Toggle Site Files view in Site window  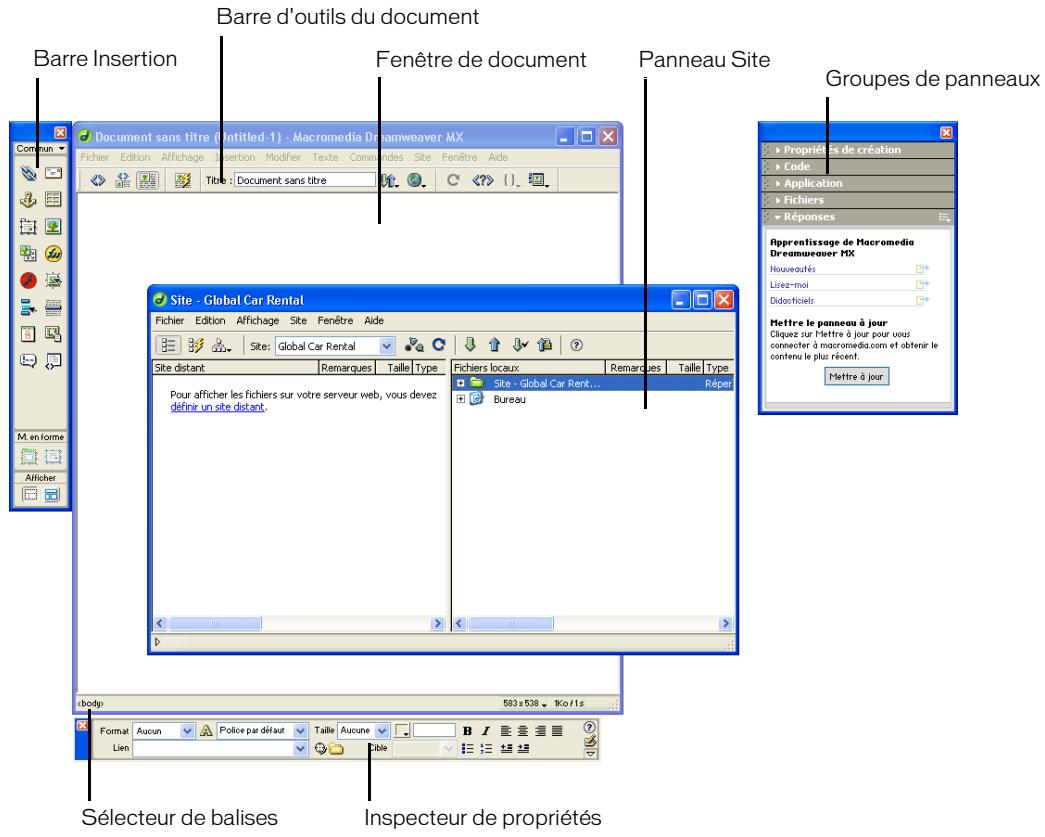pos(168,345)
